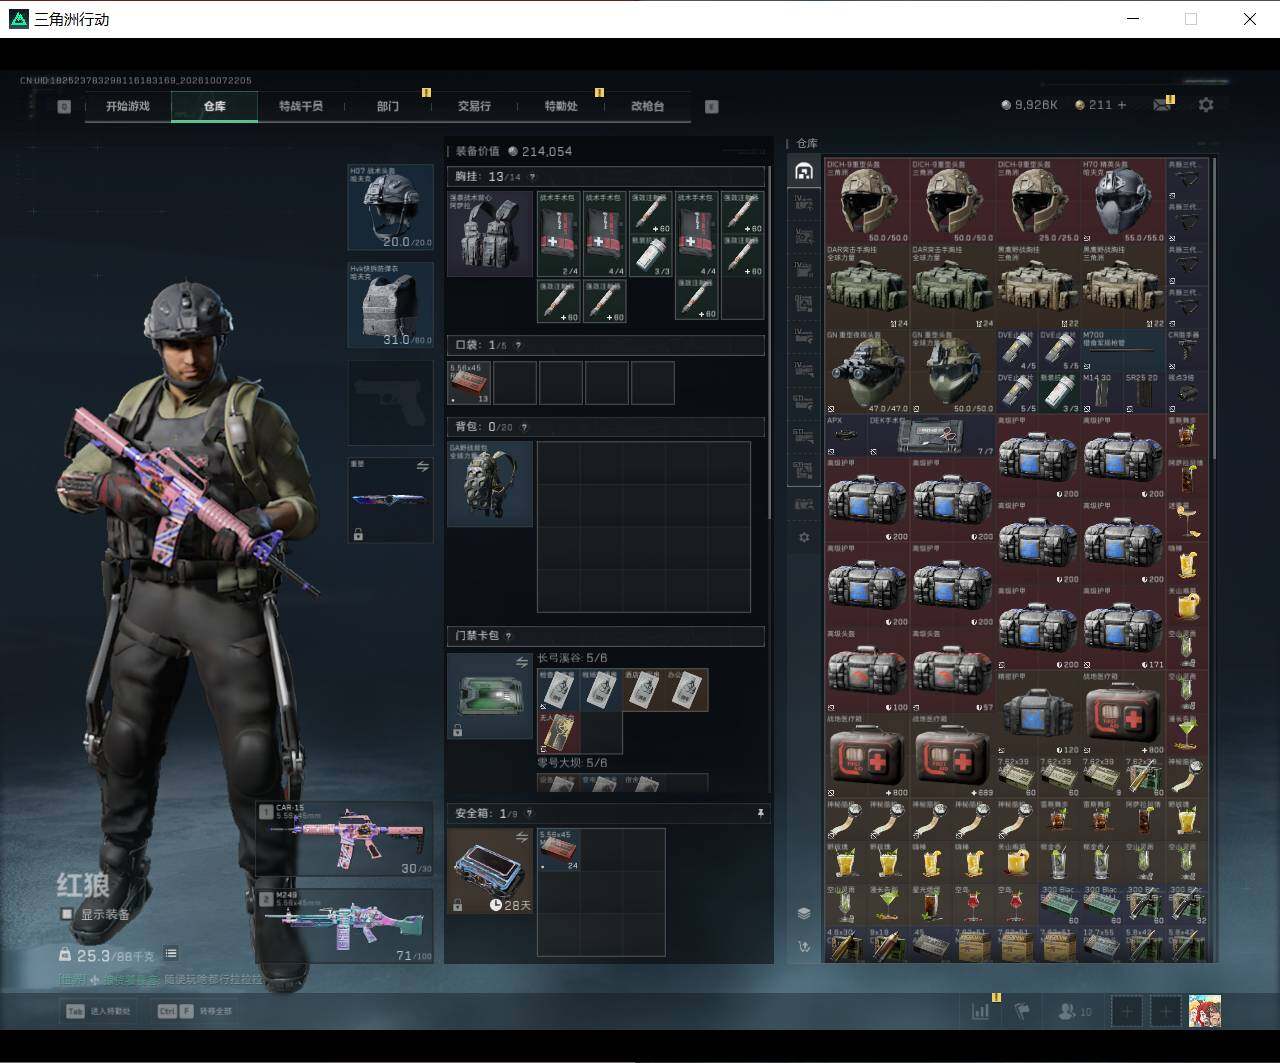Click the flag icon in bottom bar
This screenshot has width=1280, height=1063.
[1022, 1011]
